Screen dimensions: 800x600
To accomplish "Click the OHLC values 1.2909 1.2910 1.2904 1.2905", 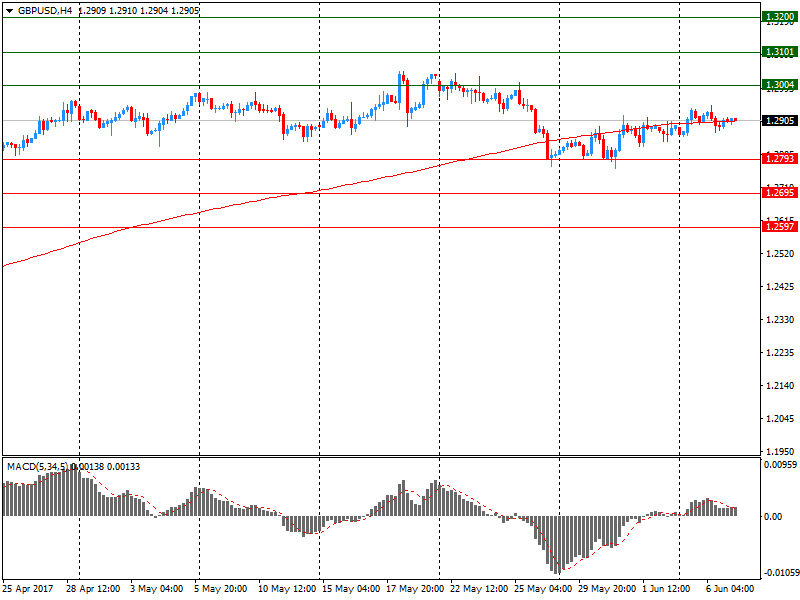I will tap(139, 10).
